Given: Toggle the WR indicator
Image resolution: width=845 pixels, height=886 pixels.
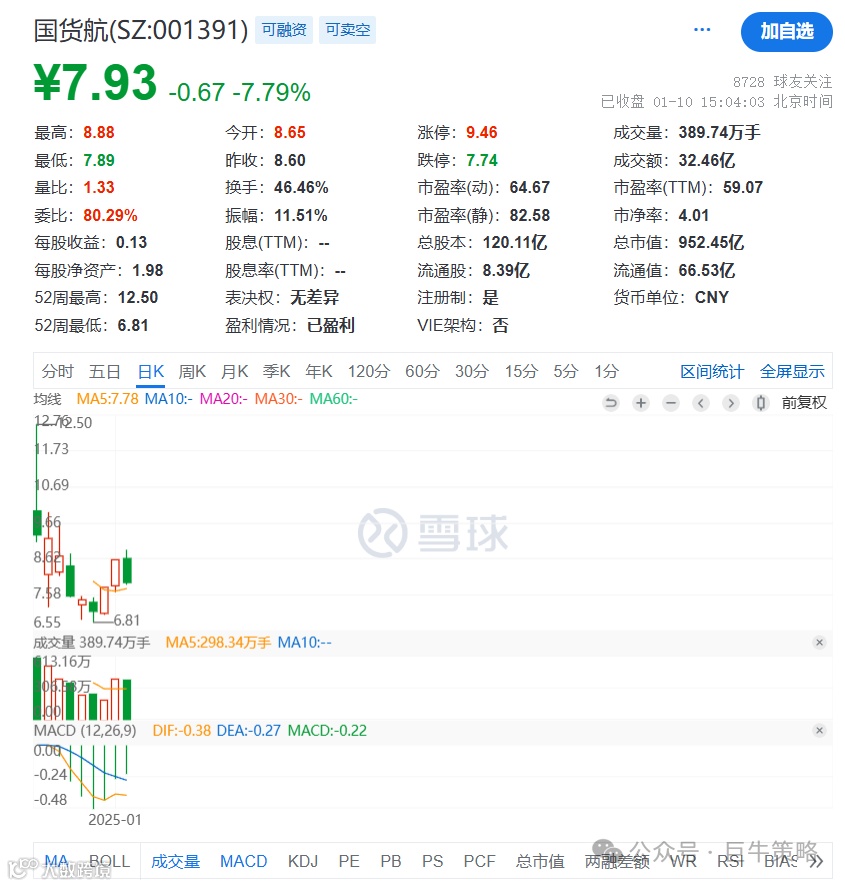Looking at the screenshot, I should click(x=683, y=861).
